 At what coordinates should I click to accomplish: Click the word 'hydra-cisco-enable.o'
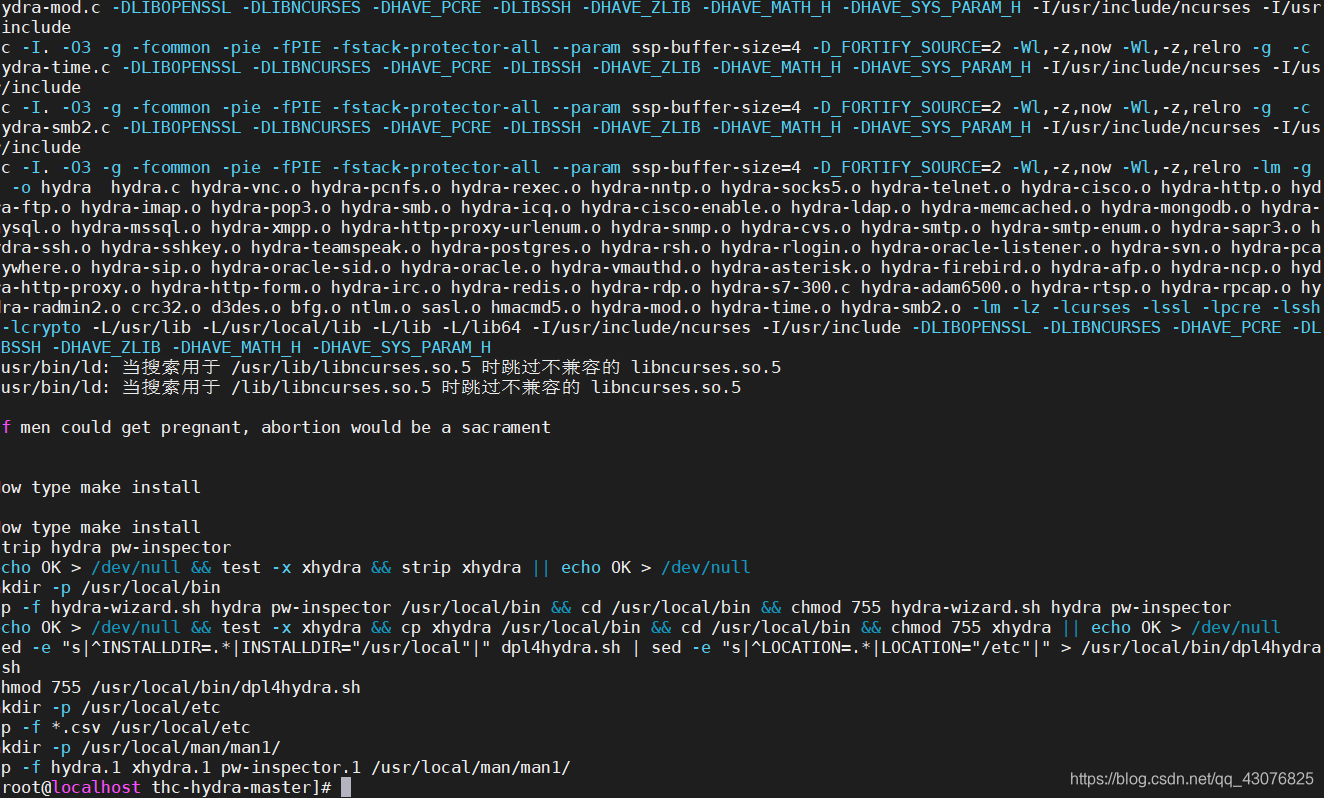pos(681,208)
